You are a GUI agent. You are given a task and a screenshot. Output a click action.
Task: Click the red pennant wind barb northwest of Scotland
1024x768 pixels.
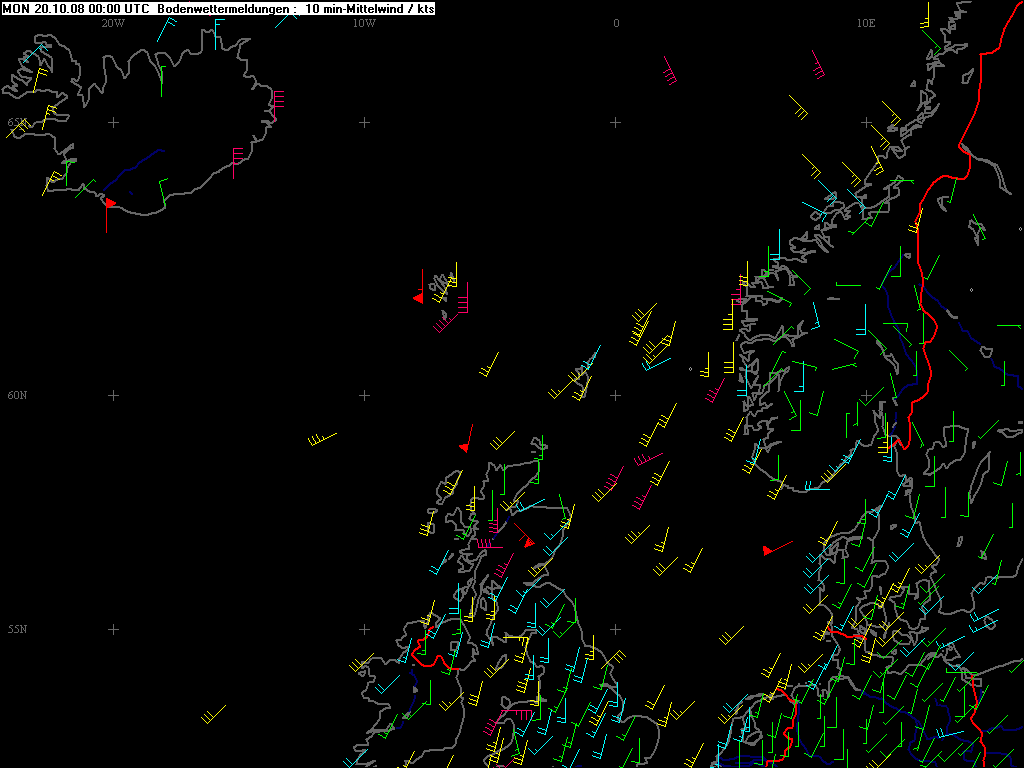coord(466,439)
